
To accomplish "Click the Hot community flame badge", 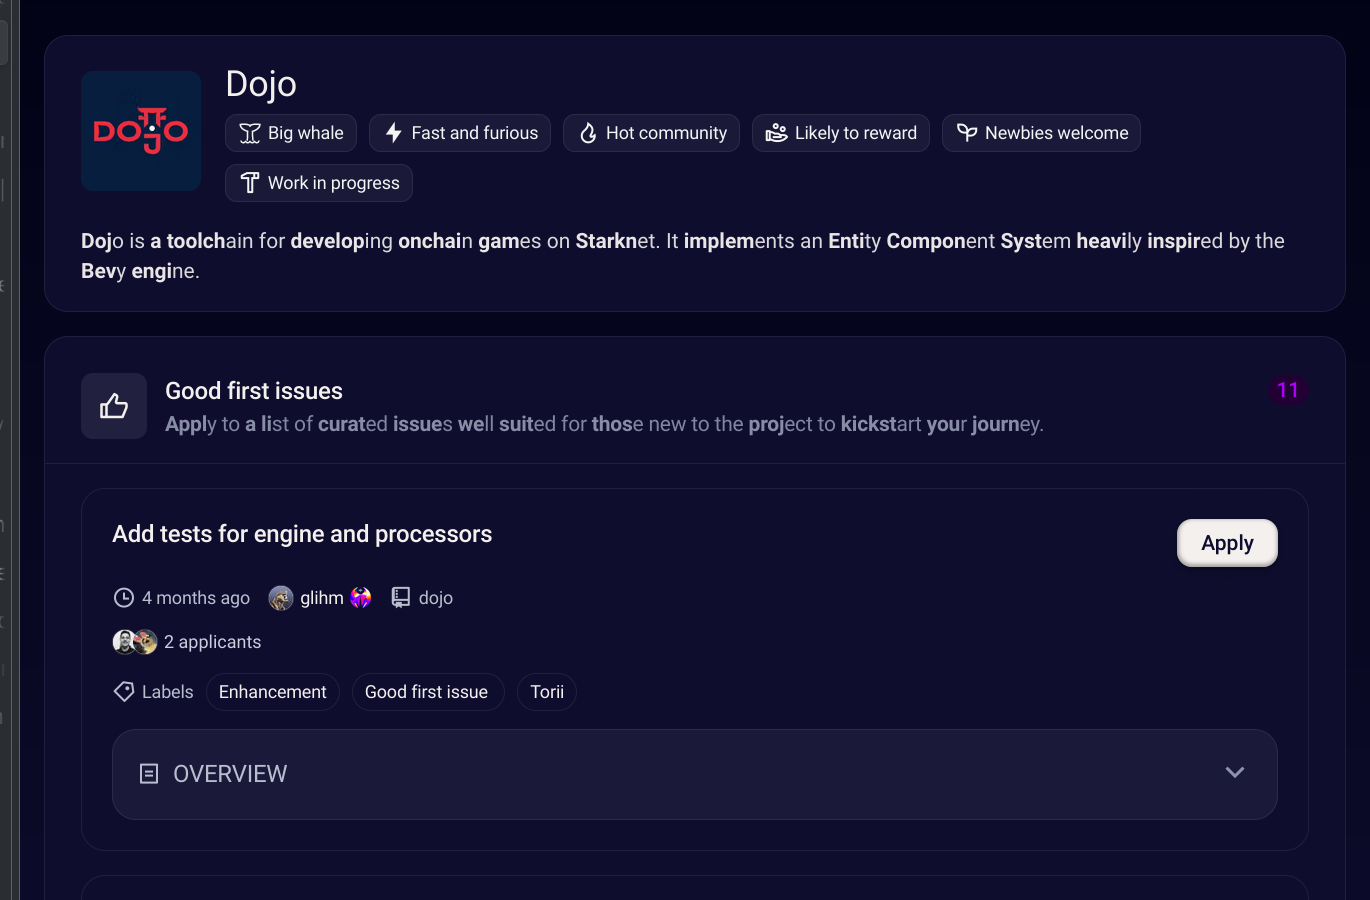I will click(x=651, y=133).
